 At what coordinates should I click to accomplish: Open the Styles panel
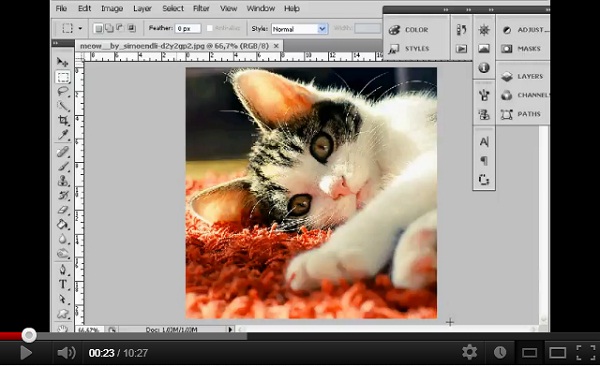click(x=409, y=49)
